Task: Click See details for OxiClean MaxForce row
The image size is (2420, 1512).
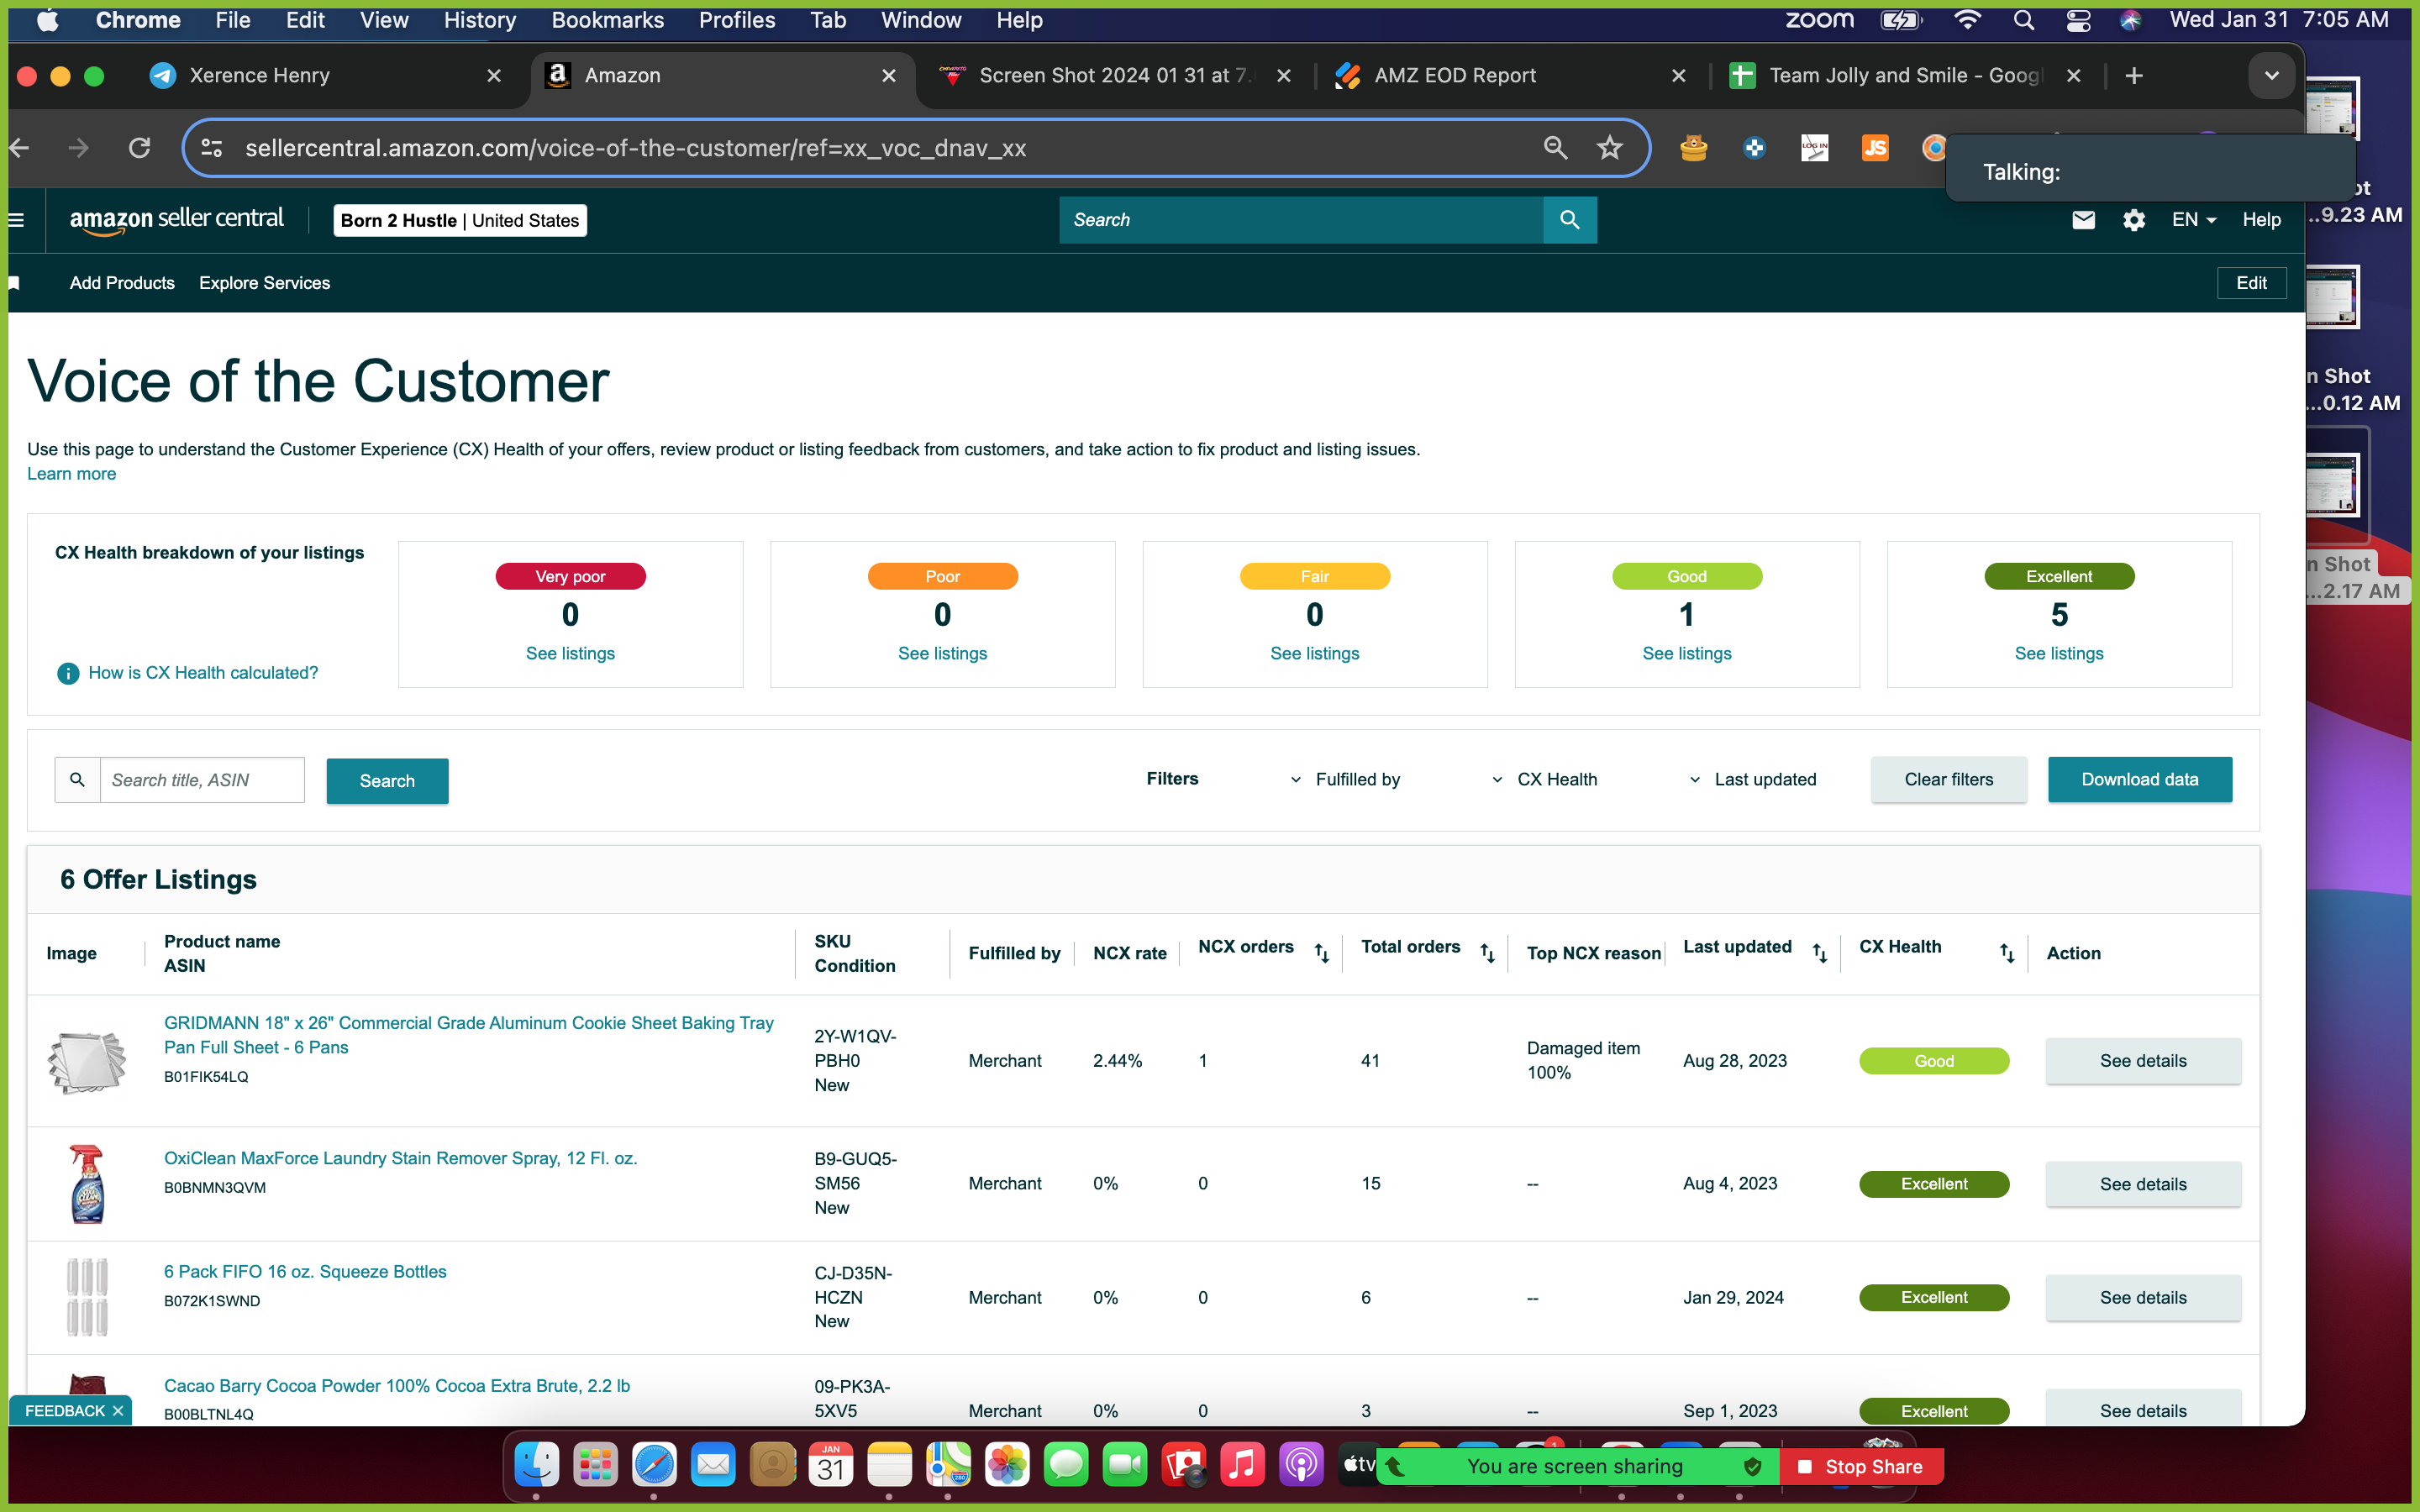Action: coord(2143,1184)
